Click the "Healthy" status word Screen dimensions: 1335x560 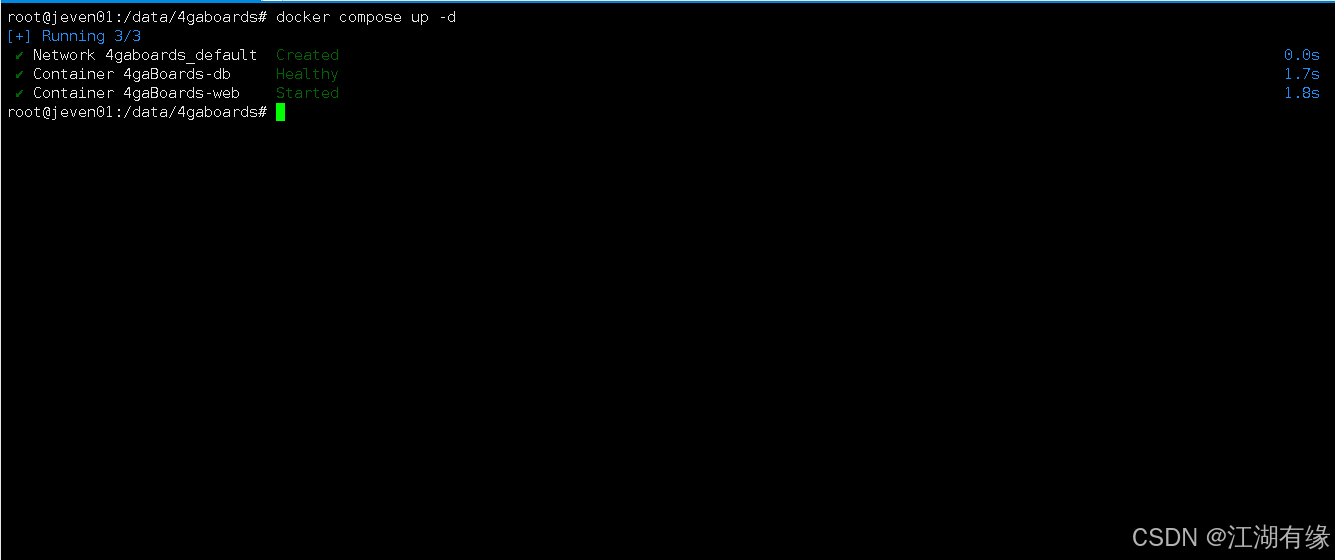pos(307,74)
